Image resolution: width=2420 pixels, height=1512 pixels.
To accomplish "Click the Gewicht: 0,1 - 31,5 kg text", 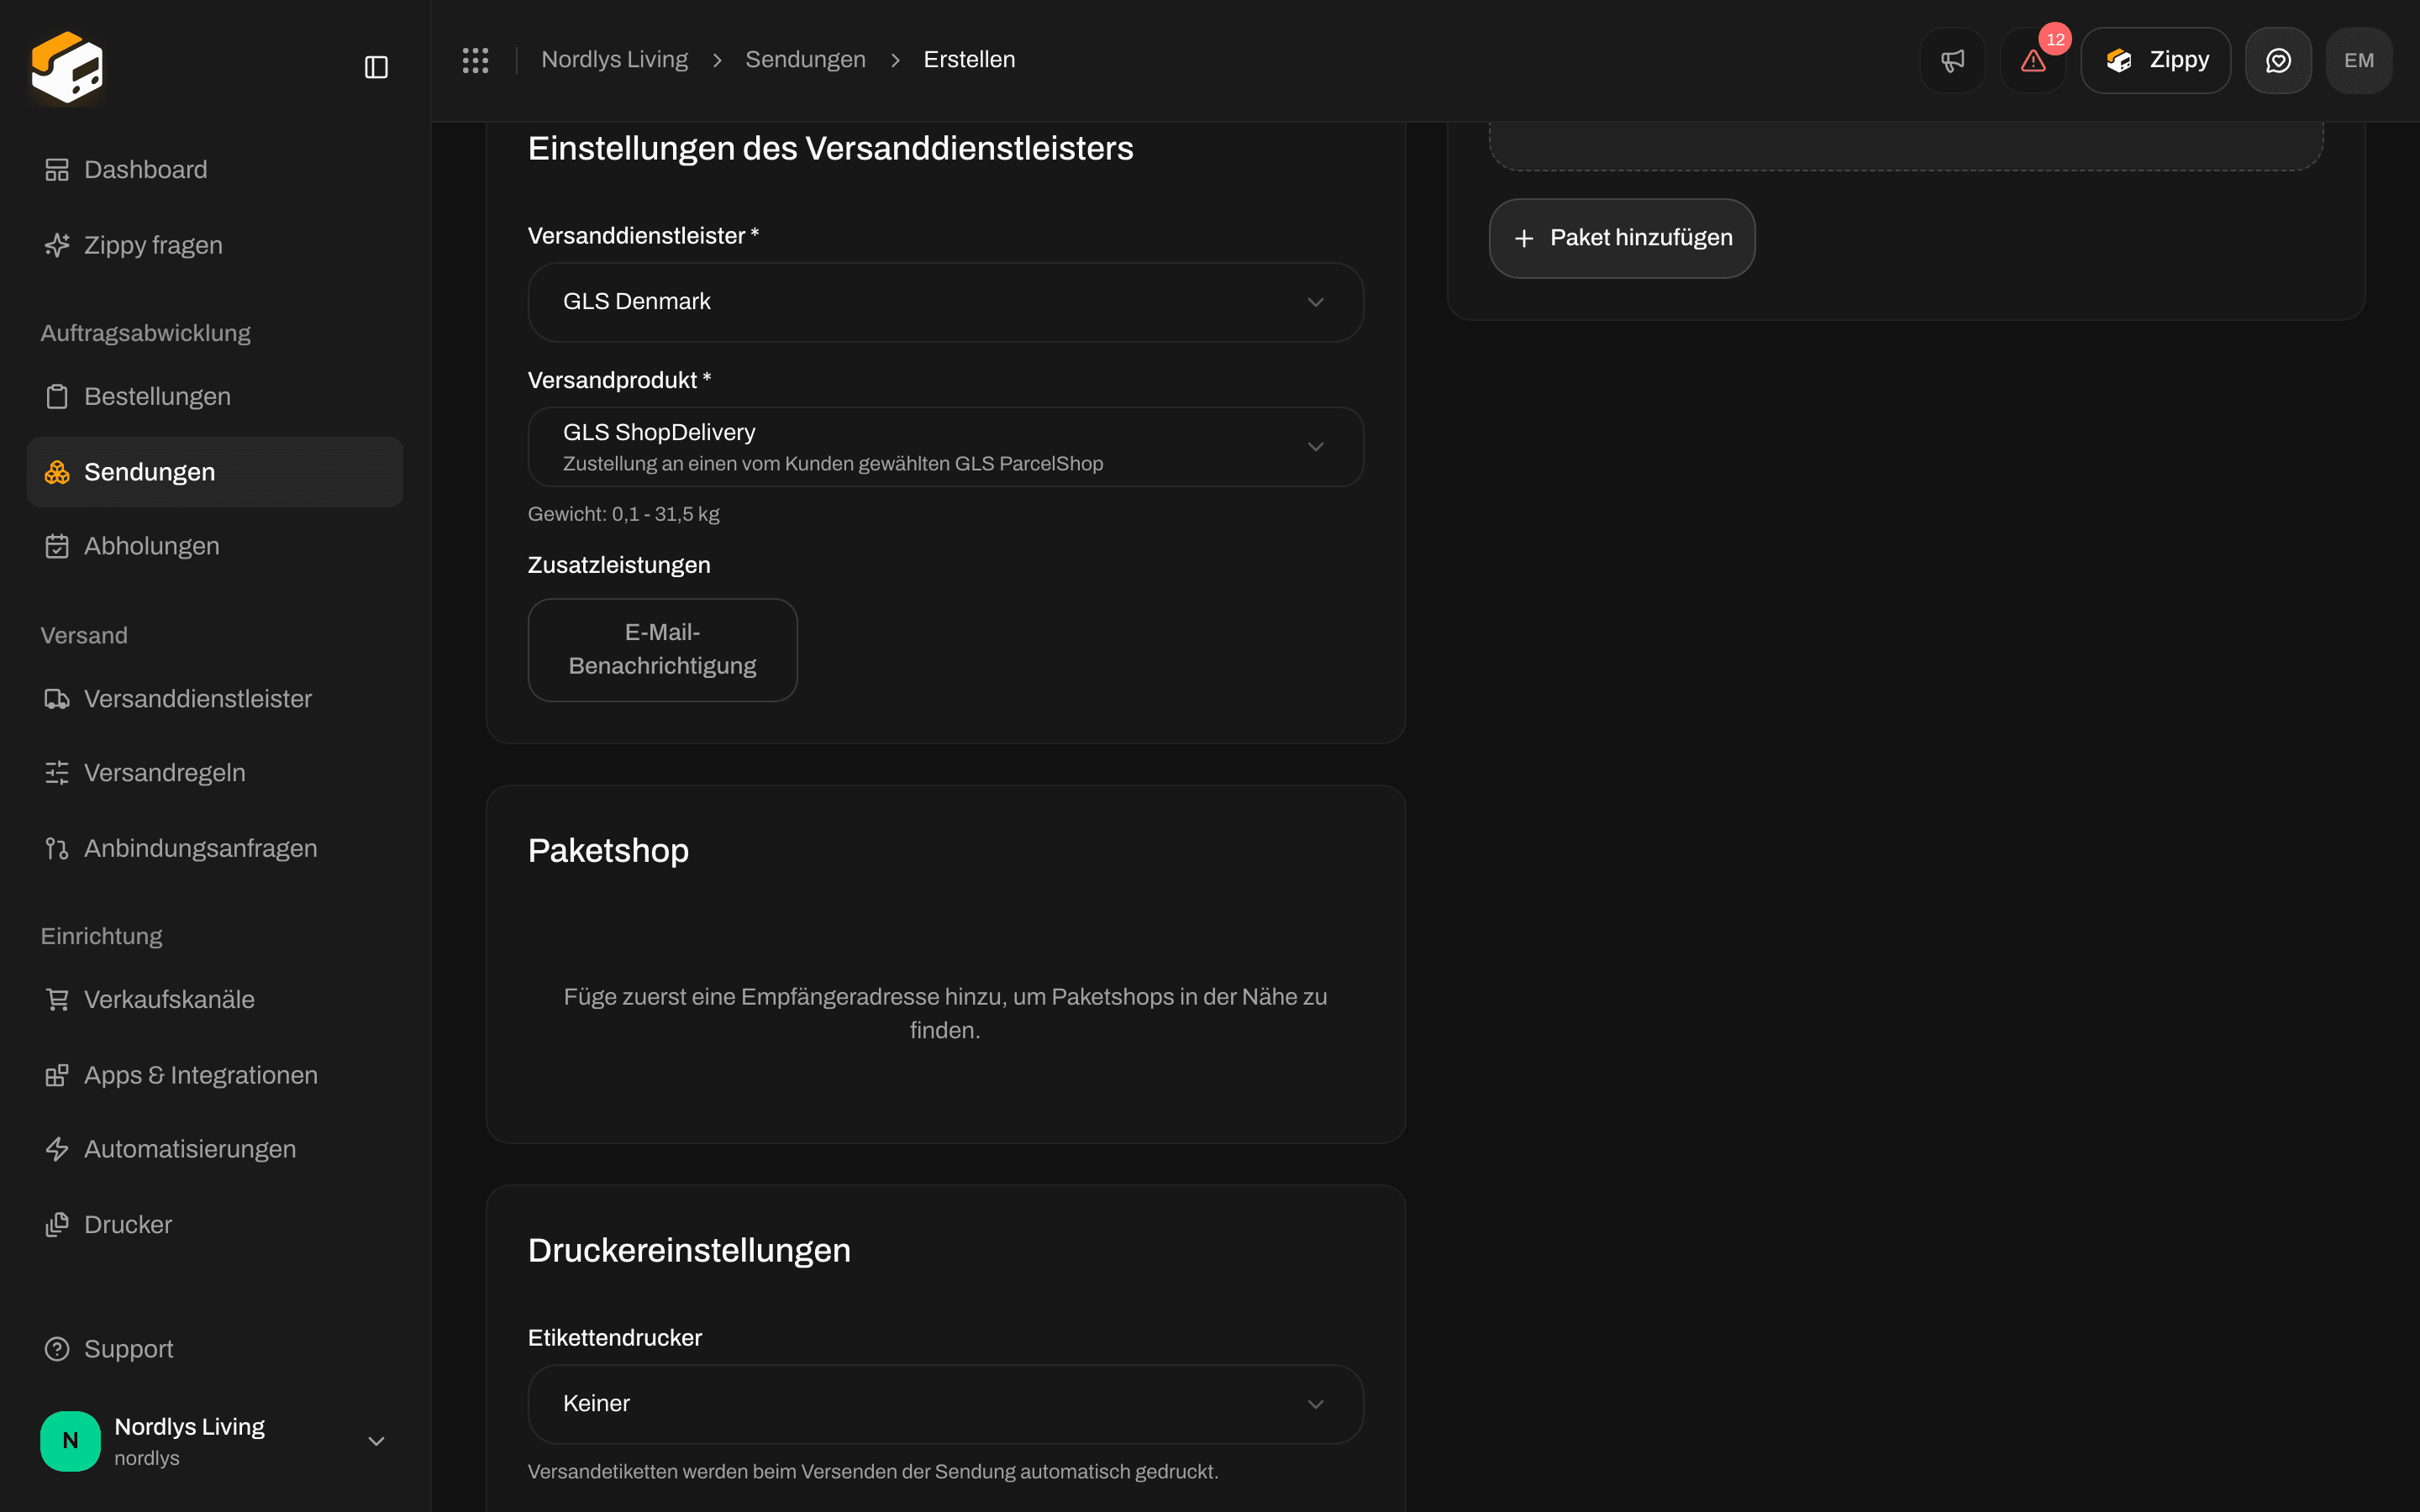I will click(623, 514).
